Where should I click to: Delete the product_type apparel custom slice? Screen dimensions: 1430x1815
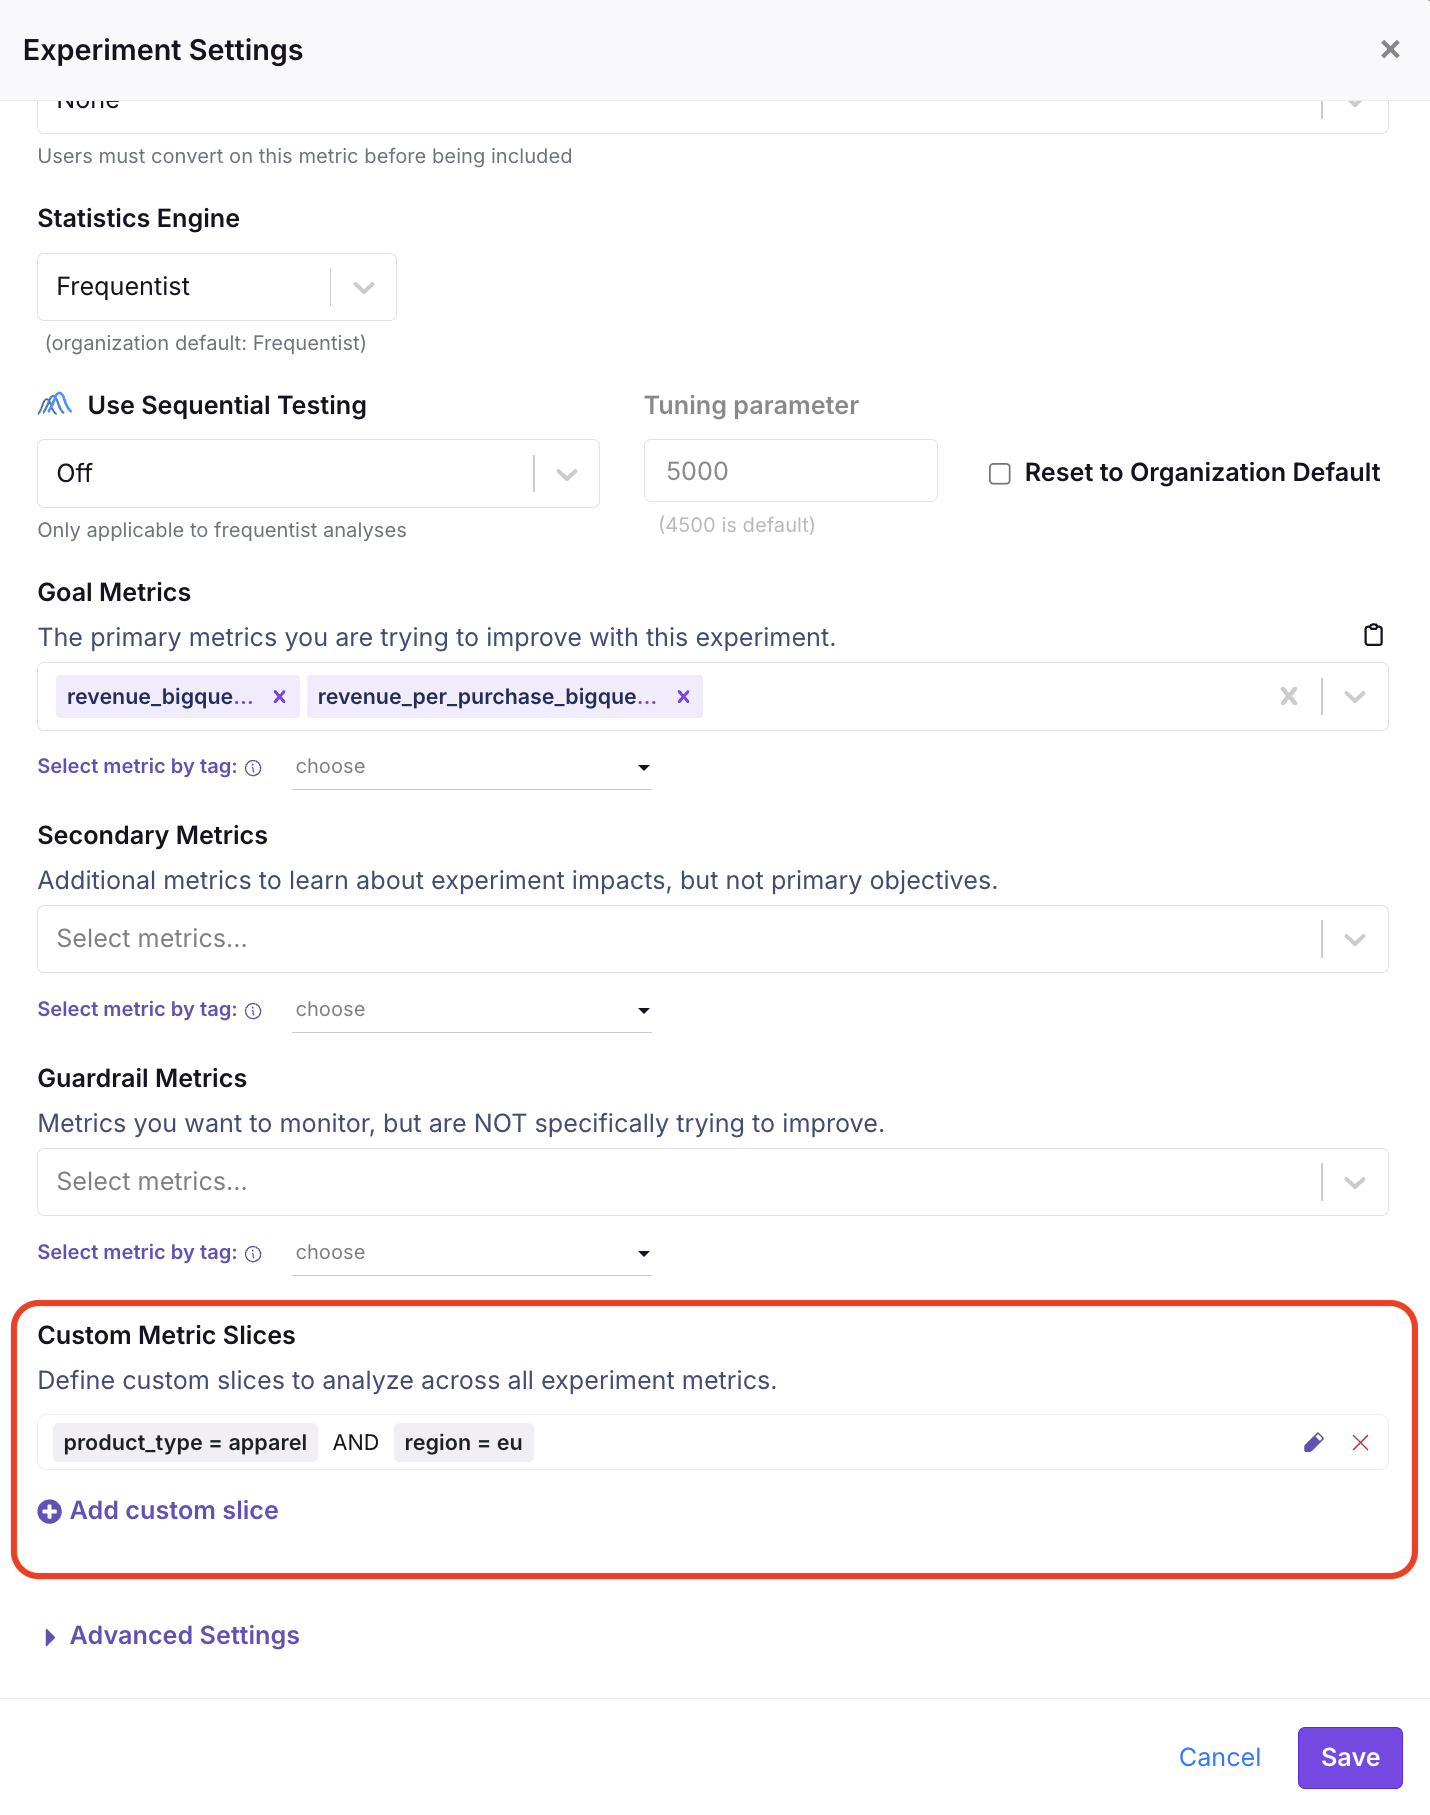click(1360, 1442)
